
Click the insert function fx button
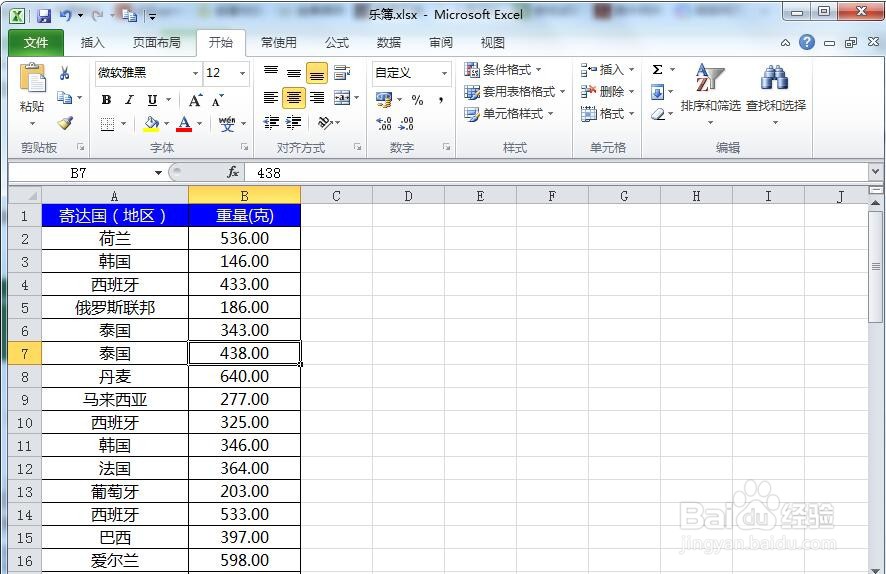click(x=232, y=172)
